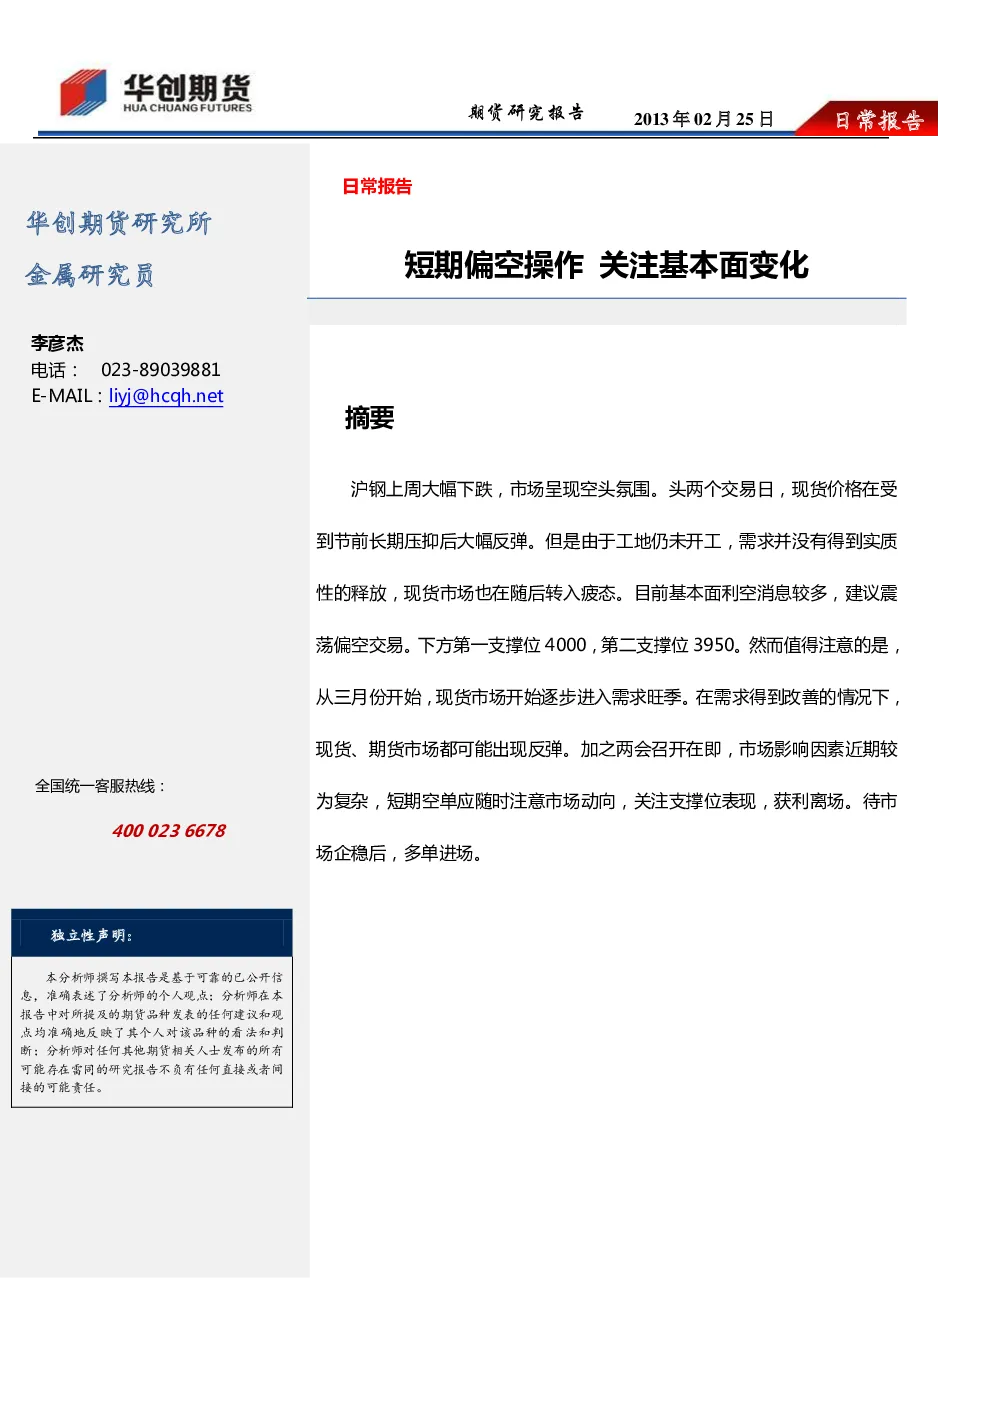Click summary line mentioning 4000 and 3950
The image size is (992, 1403).
[x=610, y=645]
